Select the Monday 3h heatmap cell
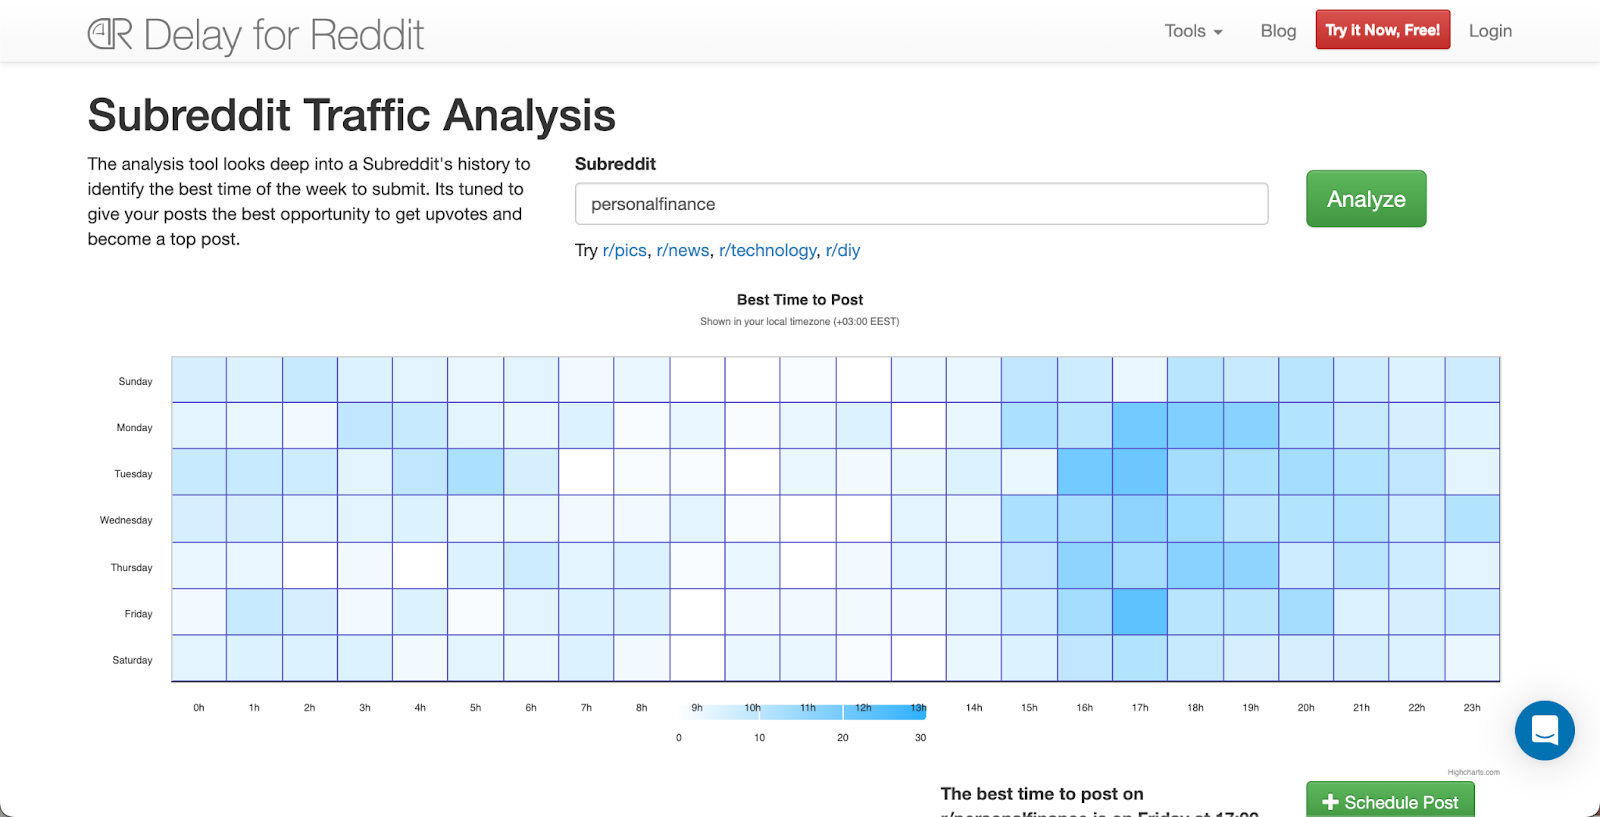The height and width of the screenshot is (817, 1600). coord(365,426)
